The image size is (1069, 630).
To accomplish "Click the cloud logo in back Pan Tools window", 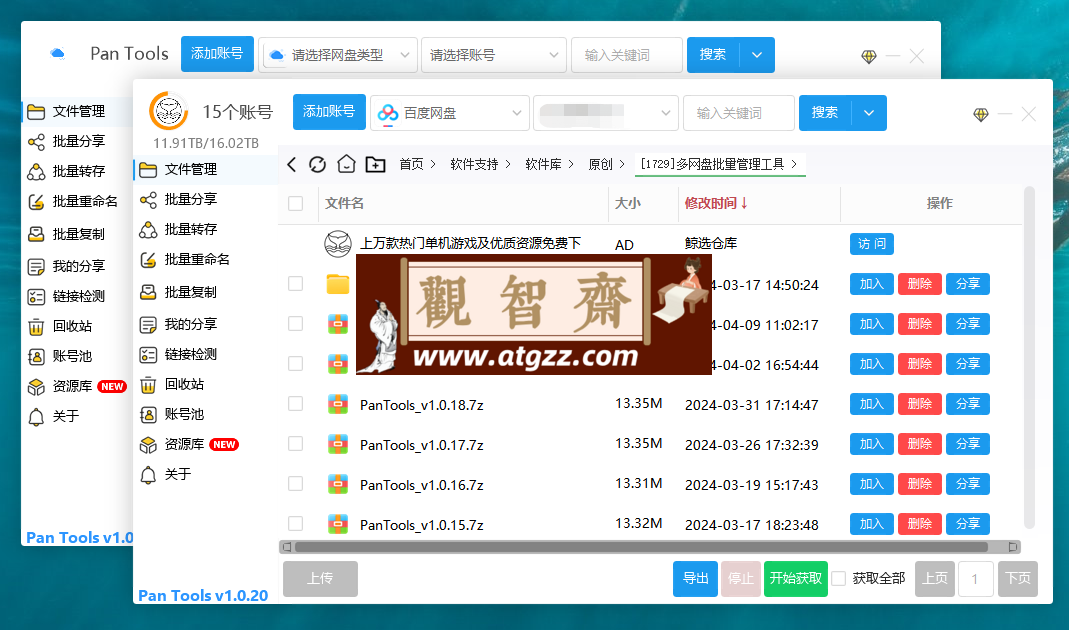I will click(x=58, y=54).
